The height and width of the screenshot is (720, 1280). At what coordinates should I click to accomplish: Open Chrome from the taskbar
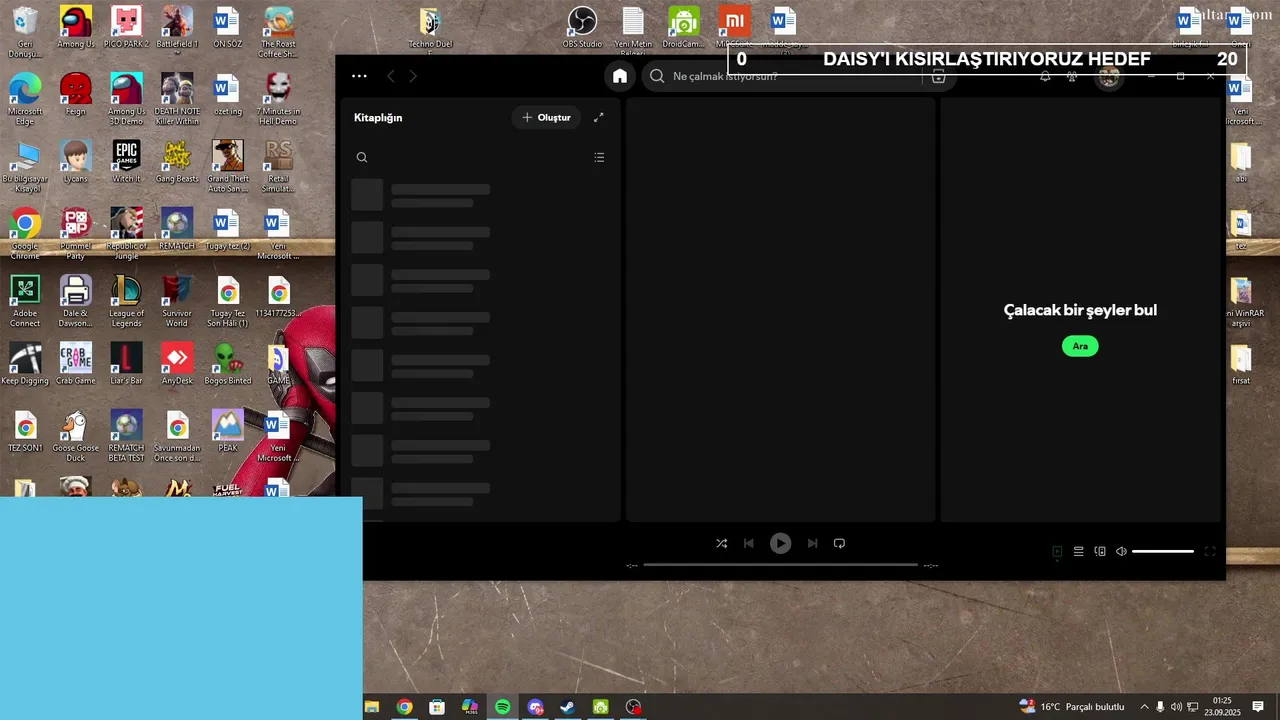(x=404, y=707)
